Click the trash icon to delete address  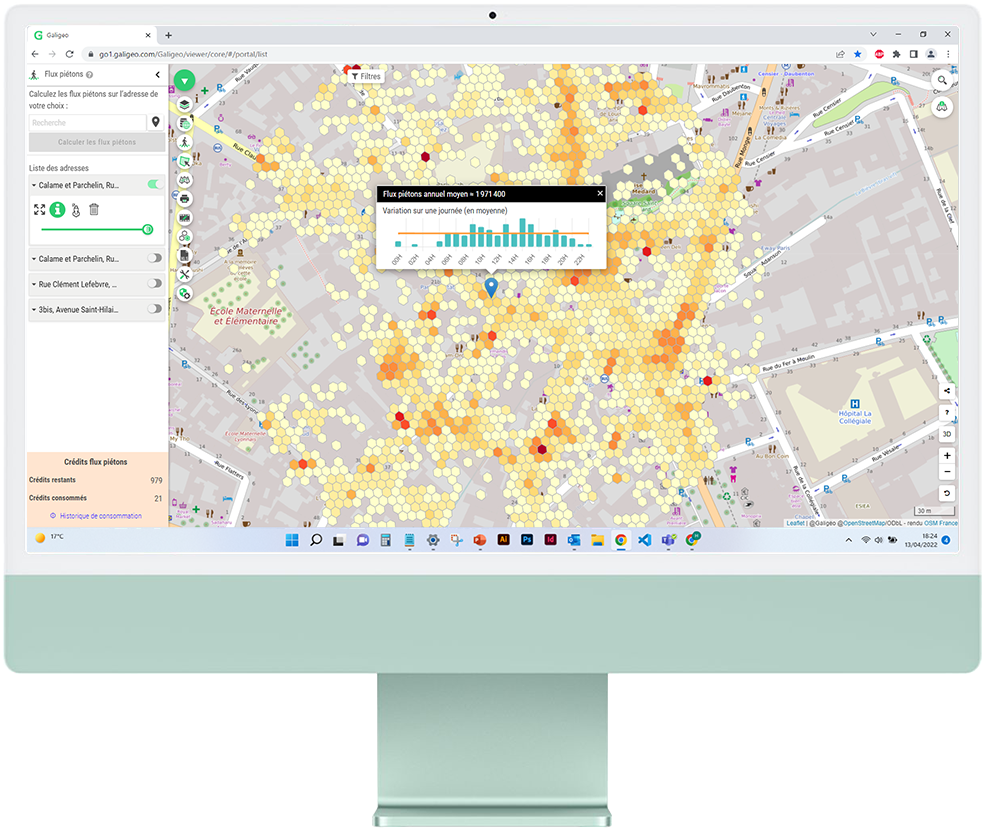click(94, 209)
